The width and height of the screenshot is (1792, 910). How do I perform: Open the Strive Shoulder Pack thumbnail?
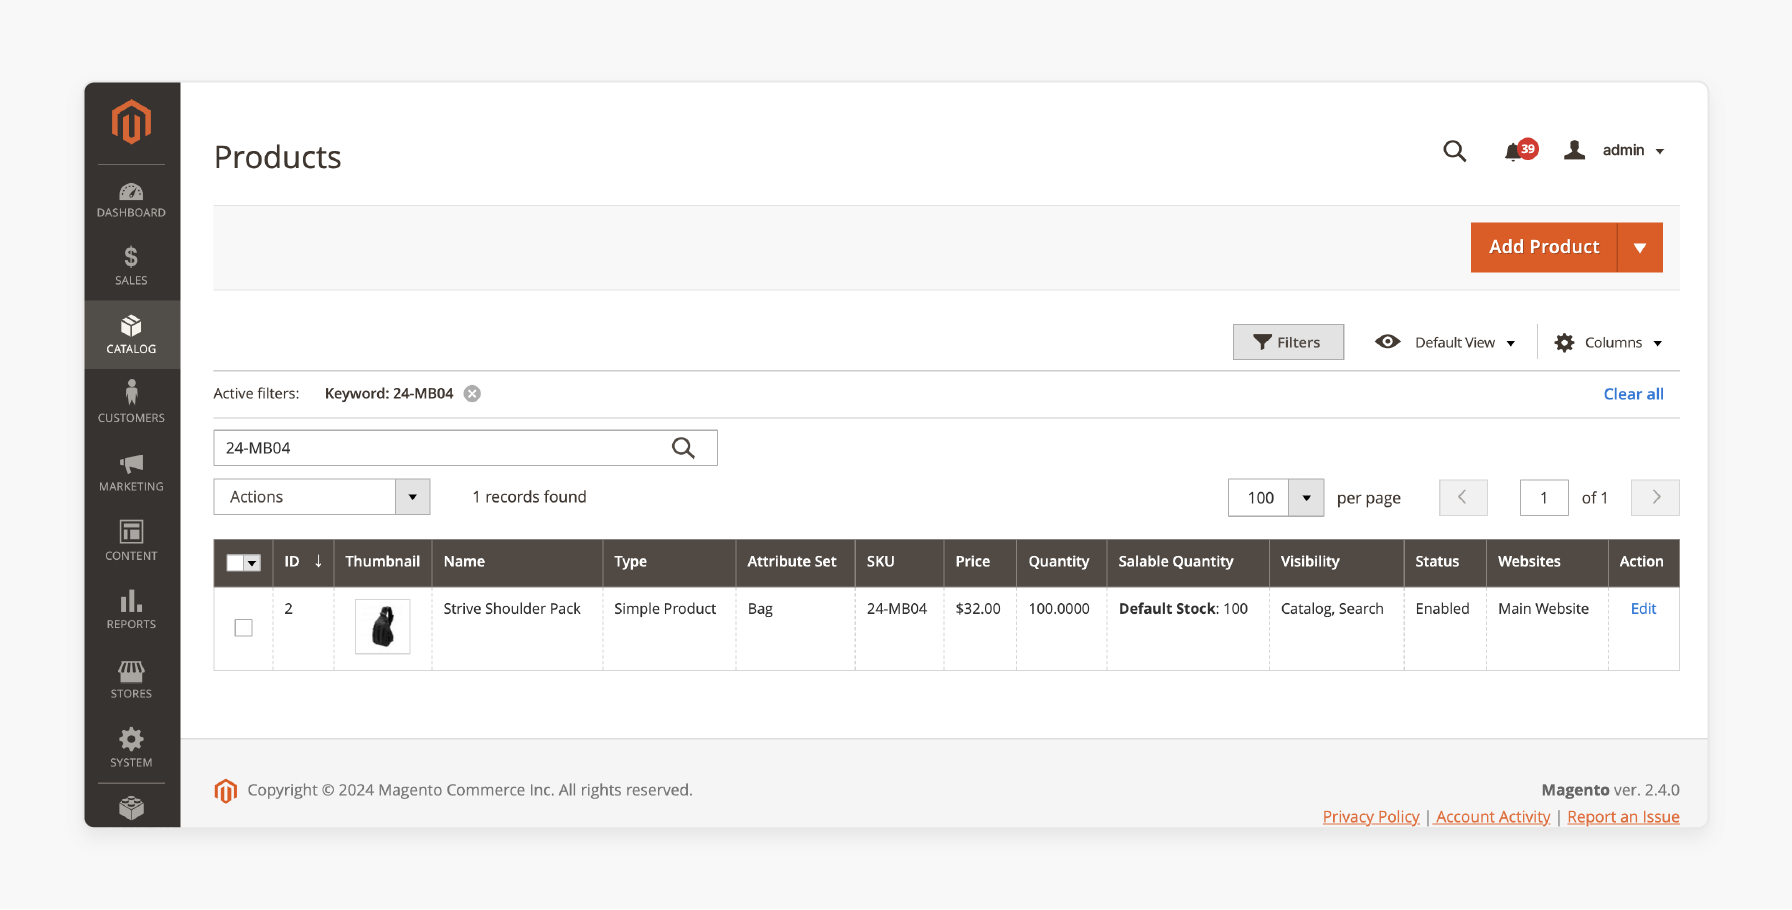pyautogui.click(x=383, y=627)
